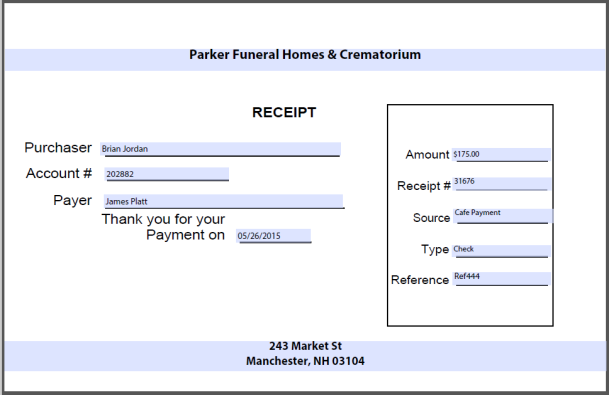Click the RECEIPT title text
Viewport: 609px width, 395px height.
pos(284,113)
